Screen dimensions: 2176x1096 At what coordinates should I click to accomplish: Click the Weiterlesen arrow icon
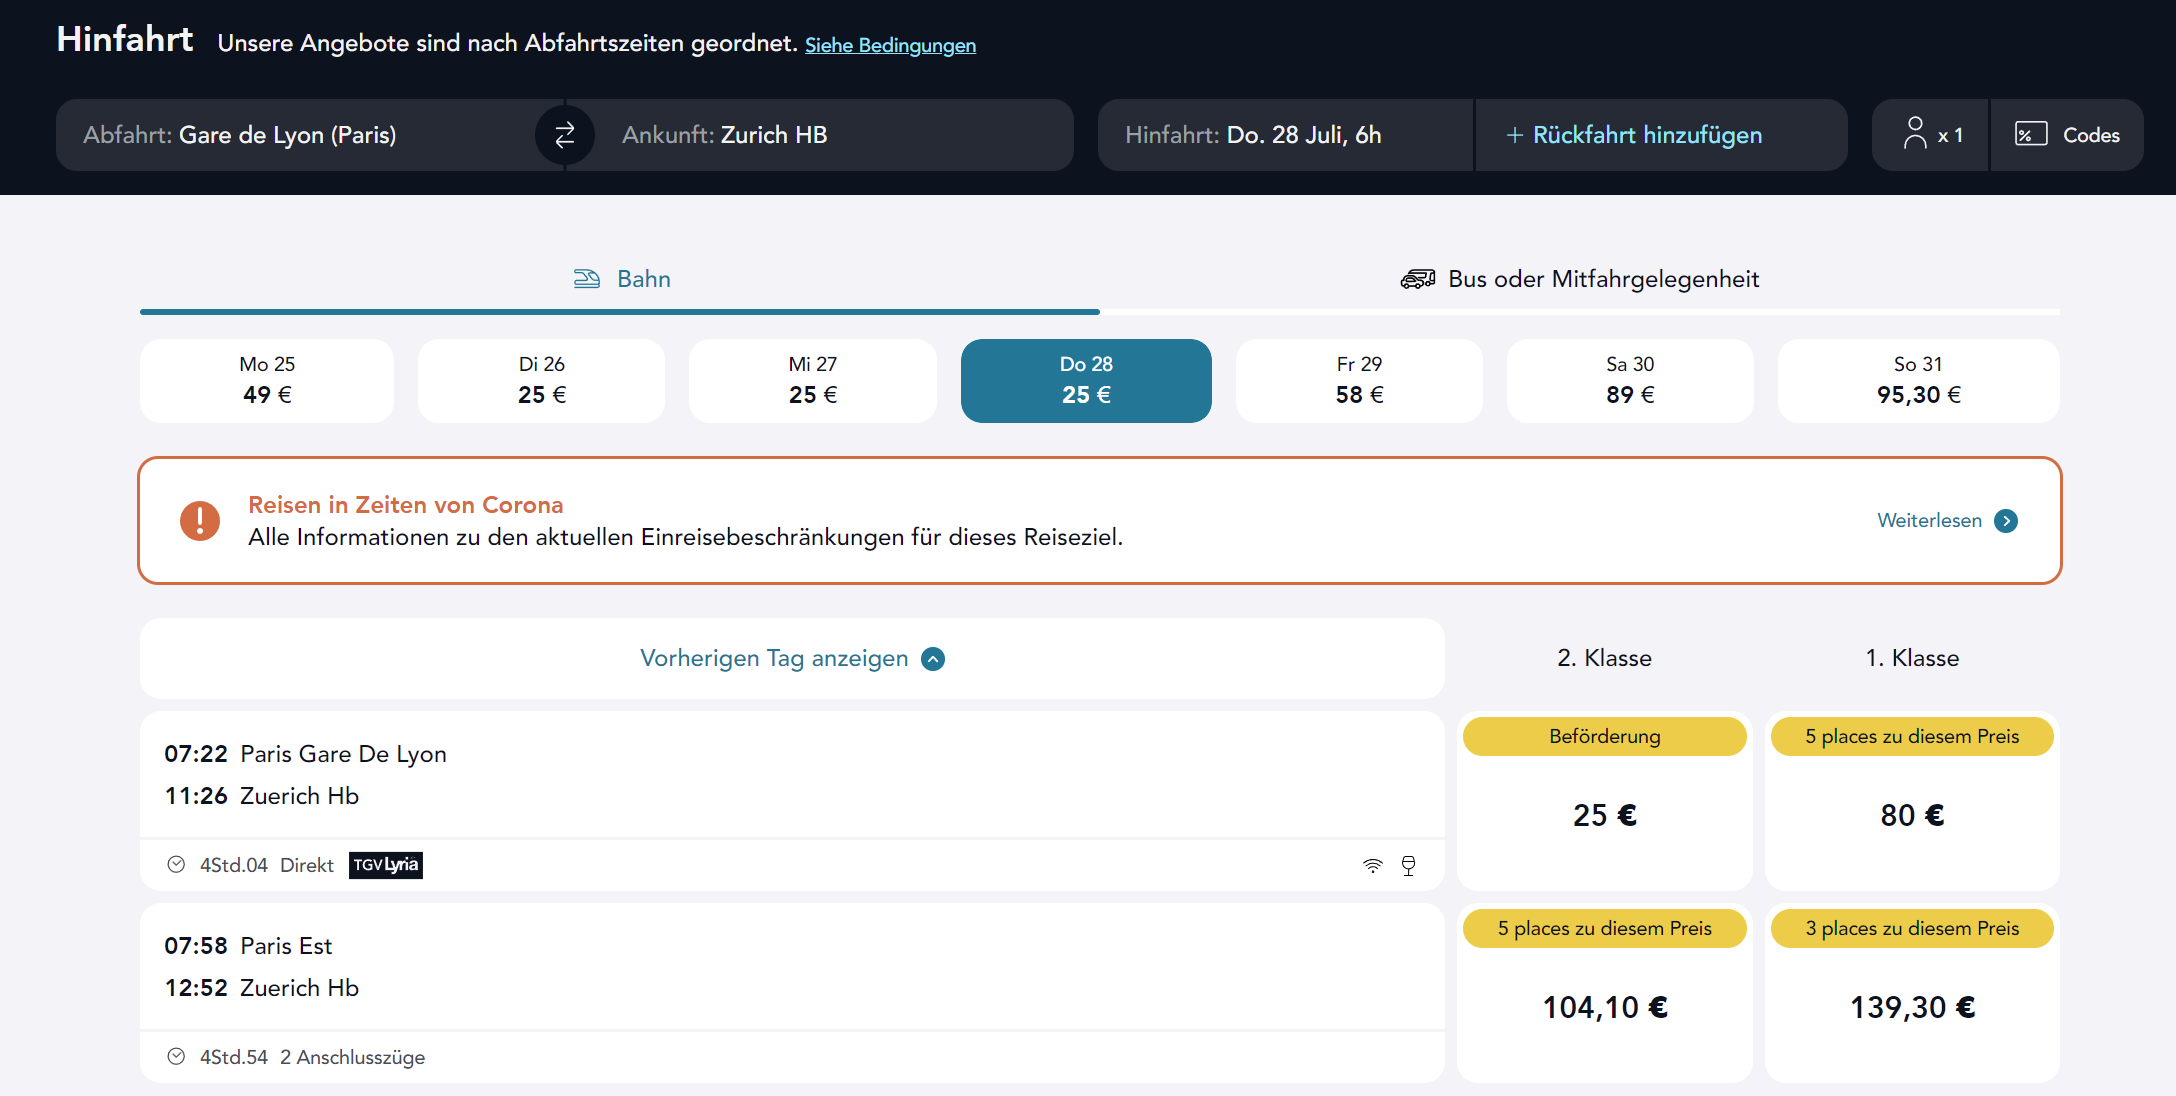[x=2006, y=521]
